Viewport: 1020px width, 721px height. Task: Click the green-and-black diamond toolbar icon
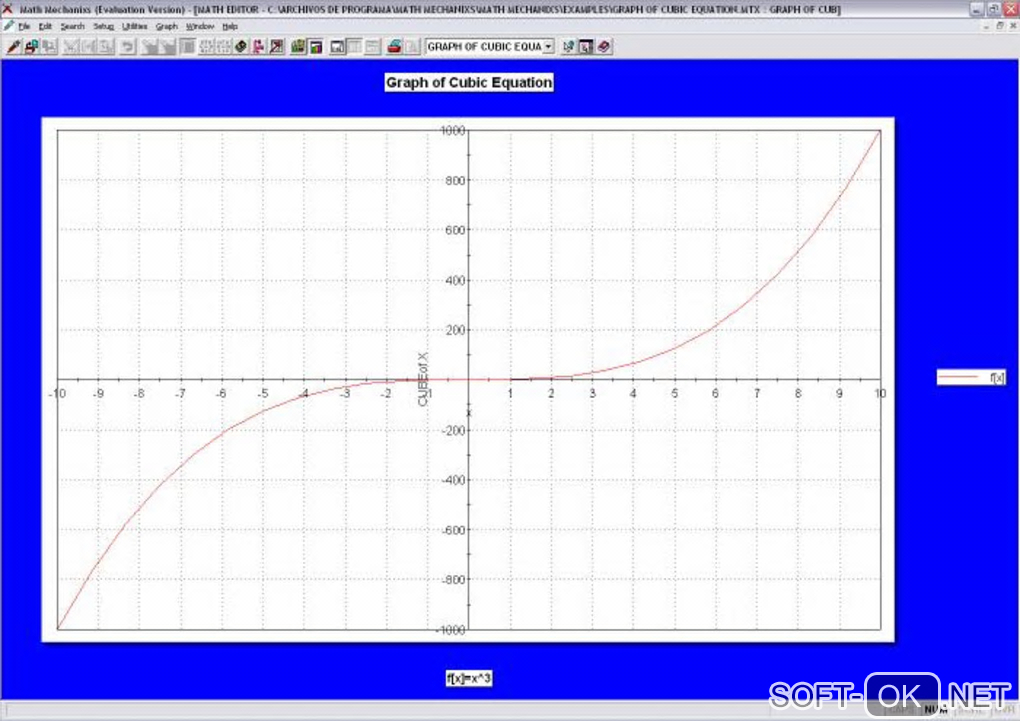point(241,46)
